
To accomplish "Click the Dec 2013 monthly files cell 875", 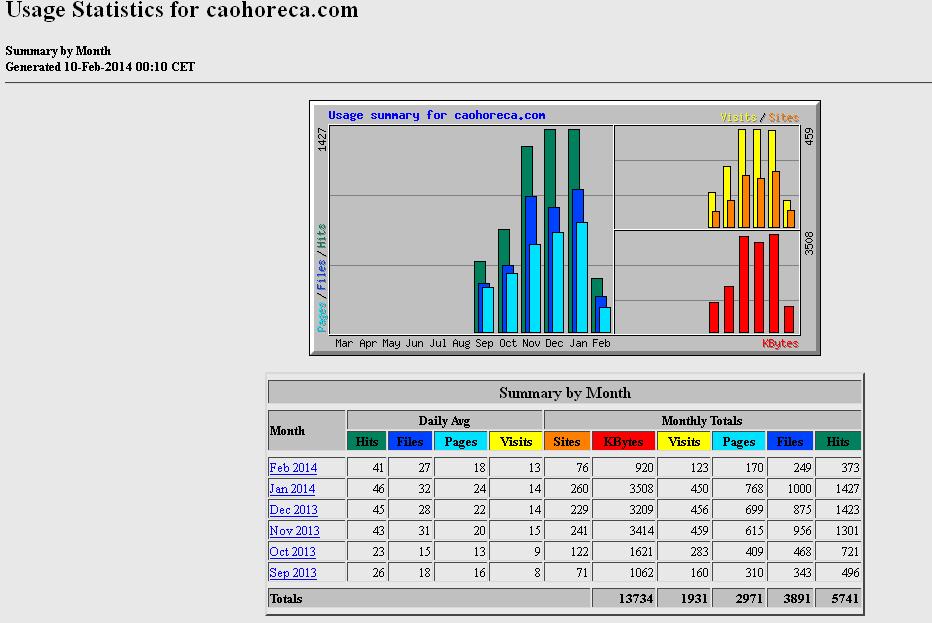I will click(x=790, y=510).
